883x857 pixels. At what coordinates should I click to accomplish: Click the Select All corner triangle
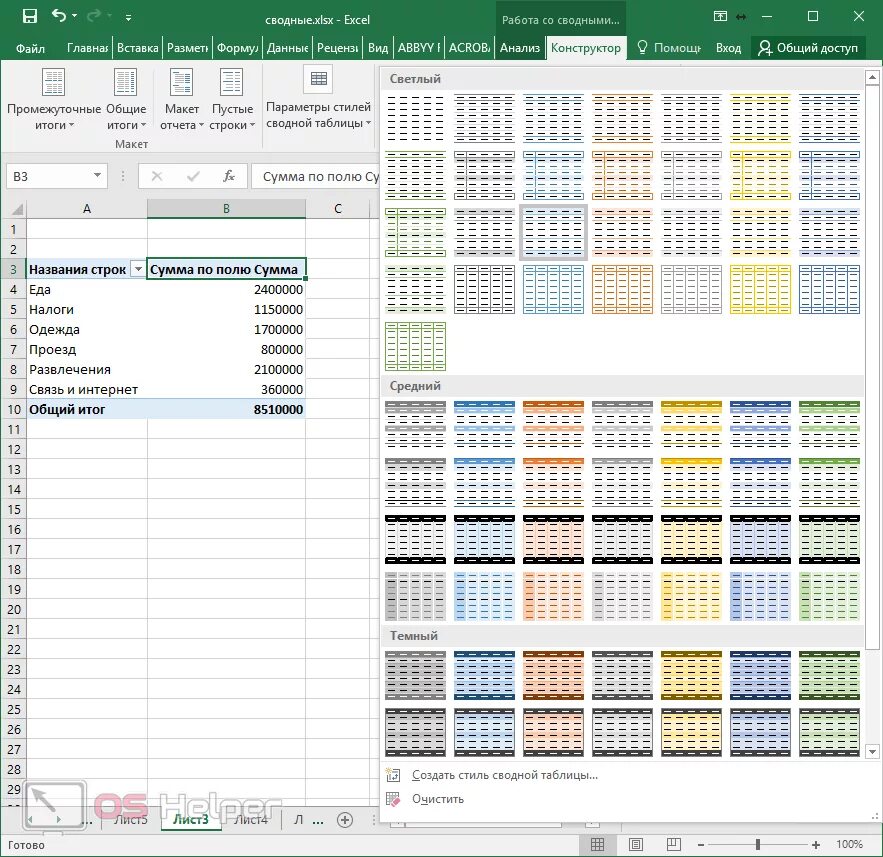(x=17, y=209)
